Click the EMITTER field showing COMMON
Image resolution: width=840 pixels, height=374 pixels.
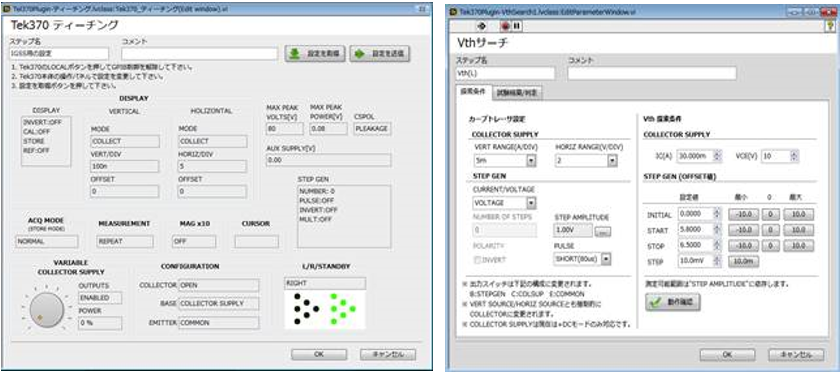point(219,323)
